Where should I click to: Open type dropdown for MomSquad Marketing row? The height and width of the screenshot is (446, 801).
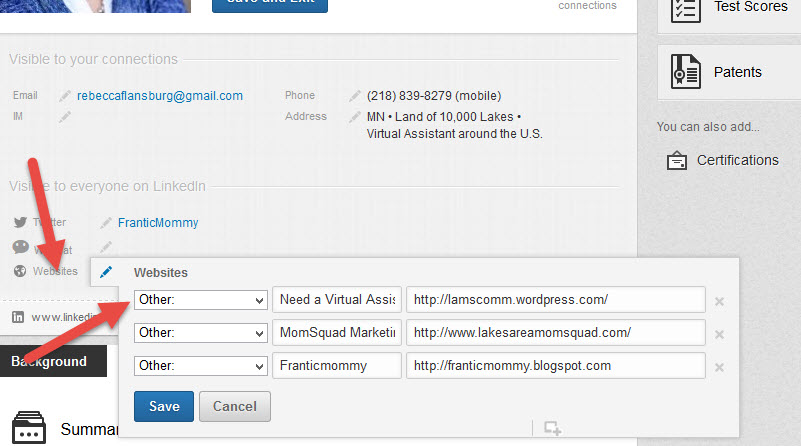201,333
